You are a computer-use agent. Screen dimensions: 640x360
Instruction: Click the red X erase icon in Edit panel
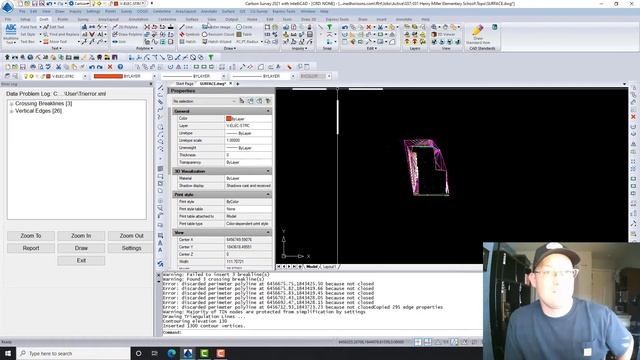pos(369,27)
